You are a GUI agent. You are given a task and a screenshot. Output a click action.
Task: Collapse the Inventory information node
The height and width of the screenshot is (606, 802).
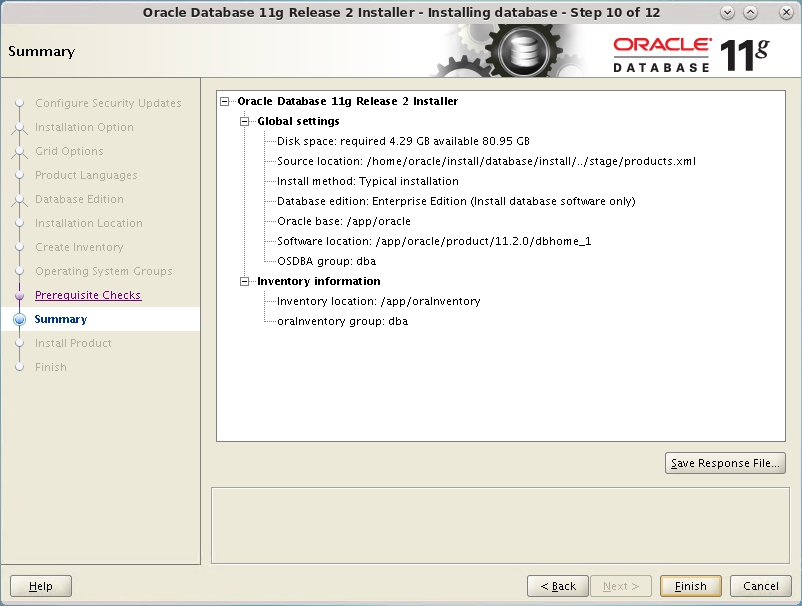pyautogui.click(x=244, y=281)
